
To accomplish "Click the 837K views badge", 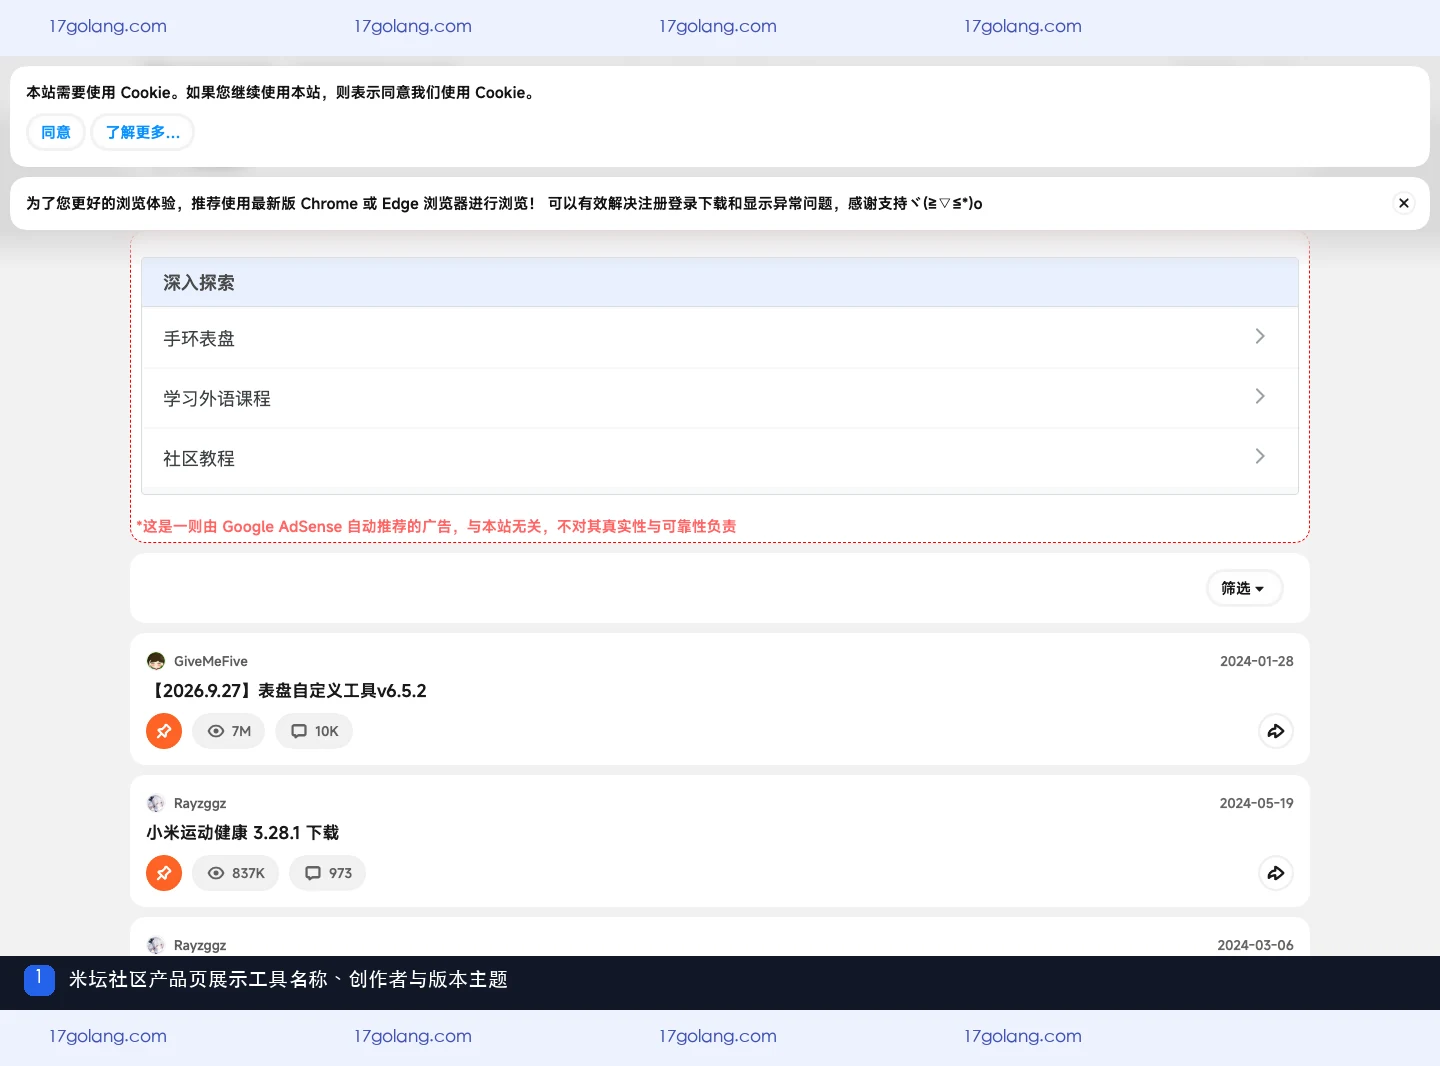I will 236,873.
